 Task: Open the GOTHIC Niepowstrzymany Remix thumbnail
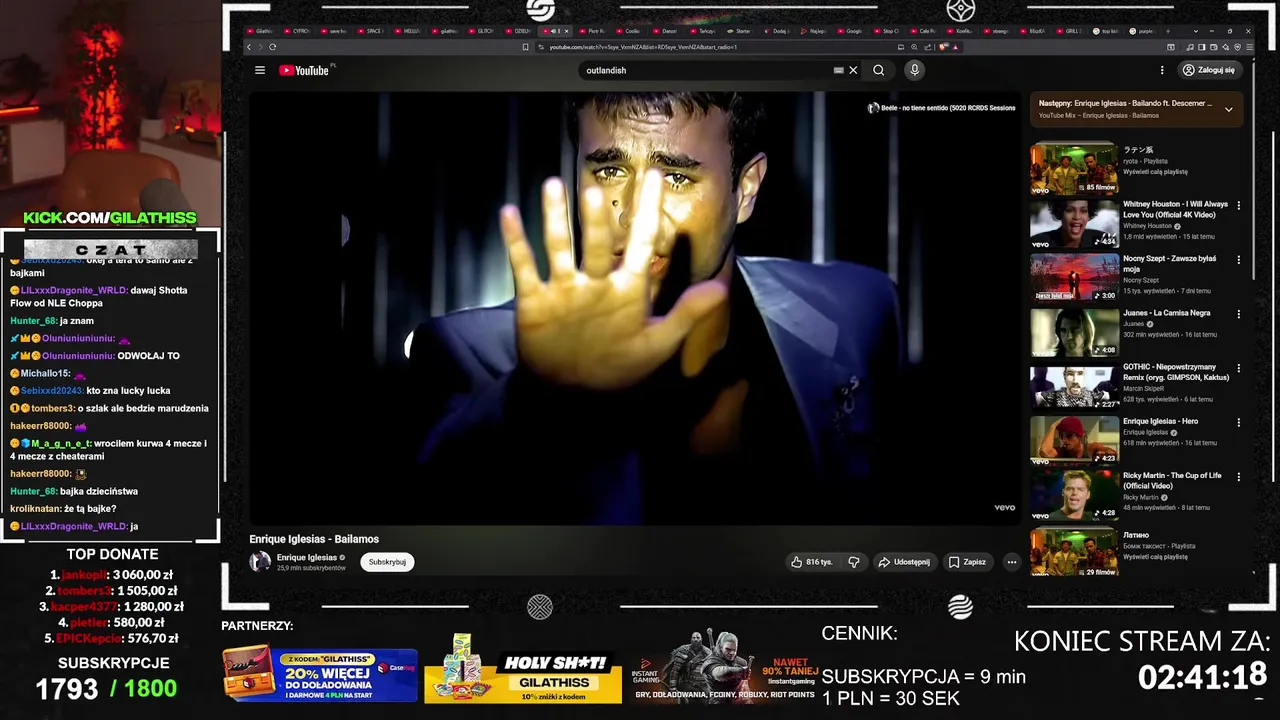tap(1074, 387)
